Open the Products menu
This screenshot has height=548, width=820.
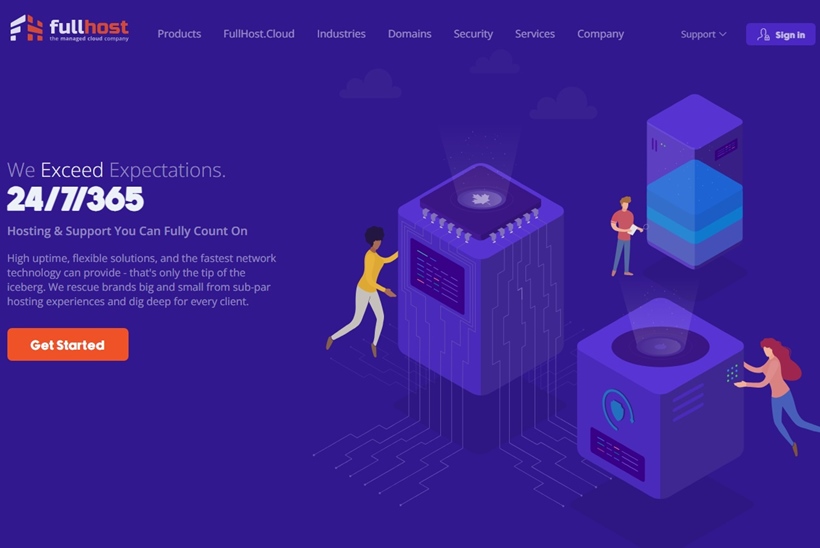pyautogui.click(x=179, y=34)
